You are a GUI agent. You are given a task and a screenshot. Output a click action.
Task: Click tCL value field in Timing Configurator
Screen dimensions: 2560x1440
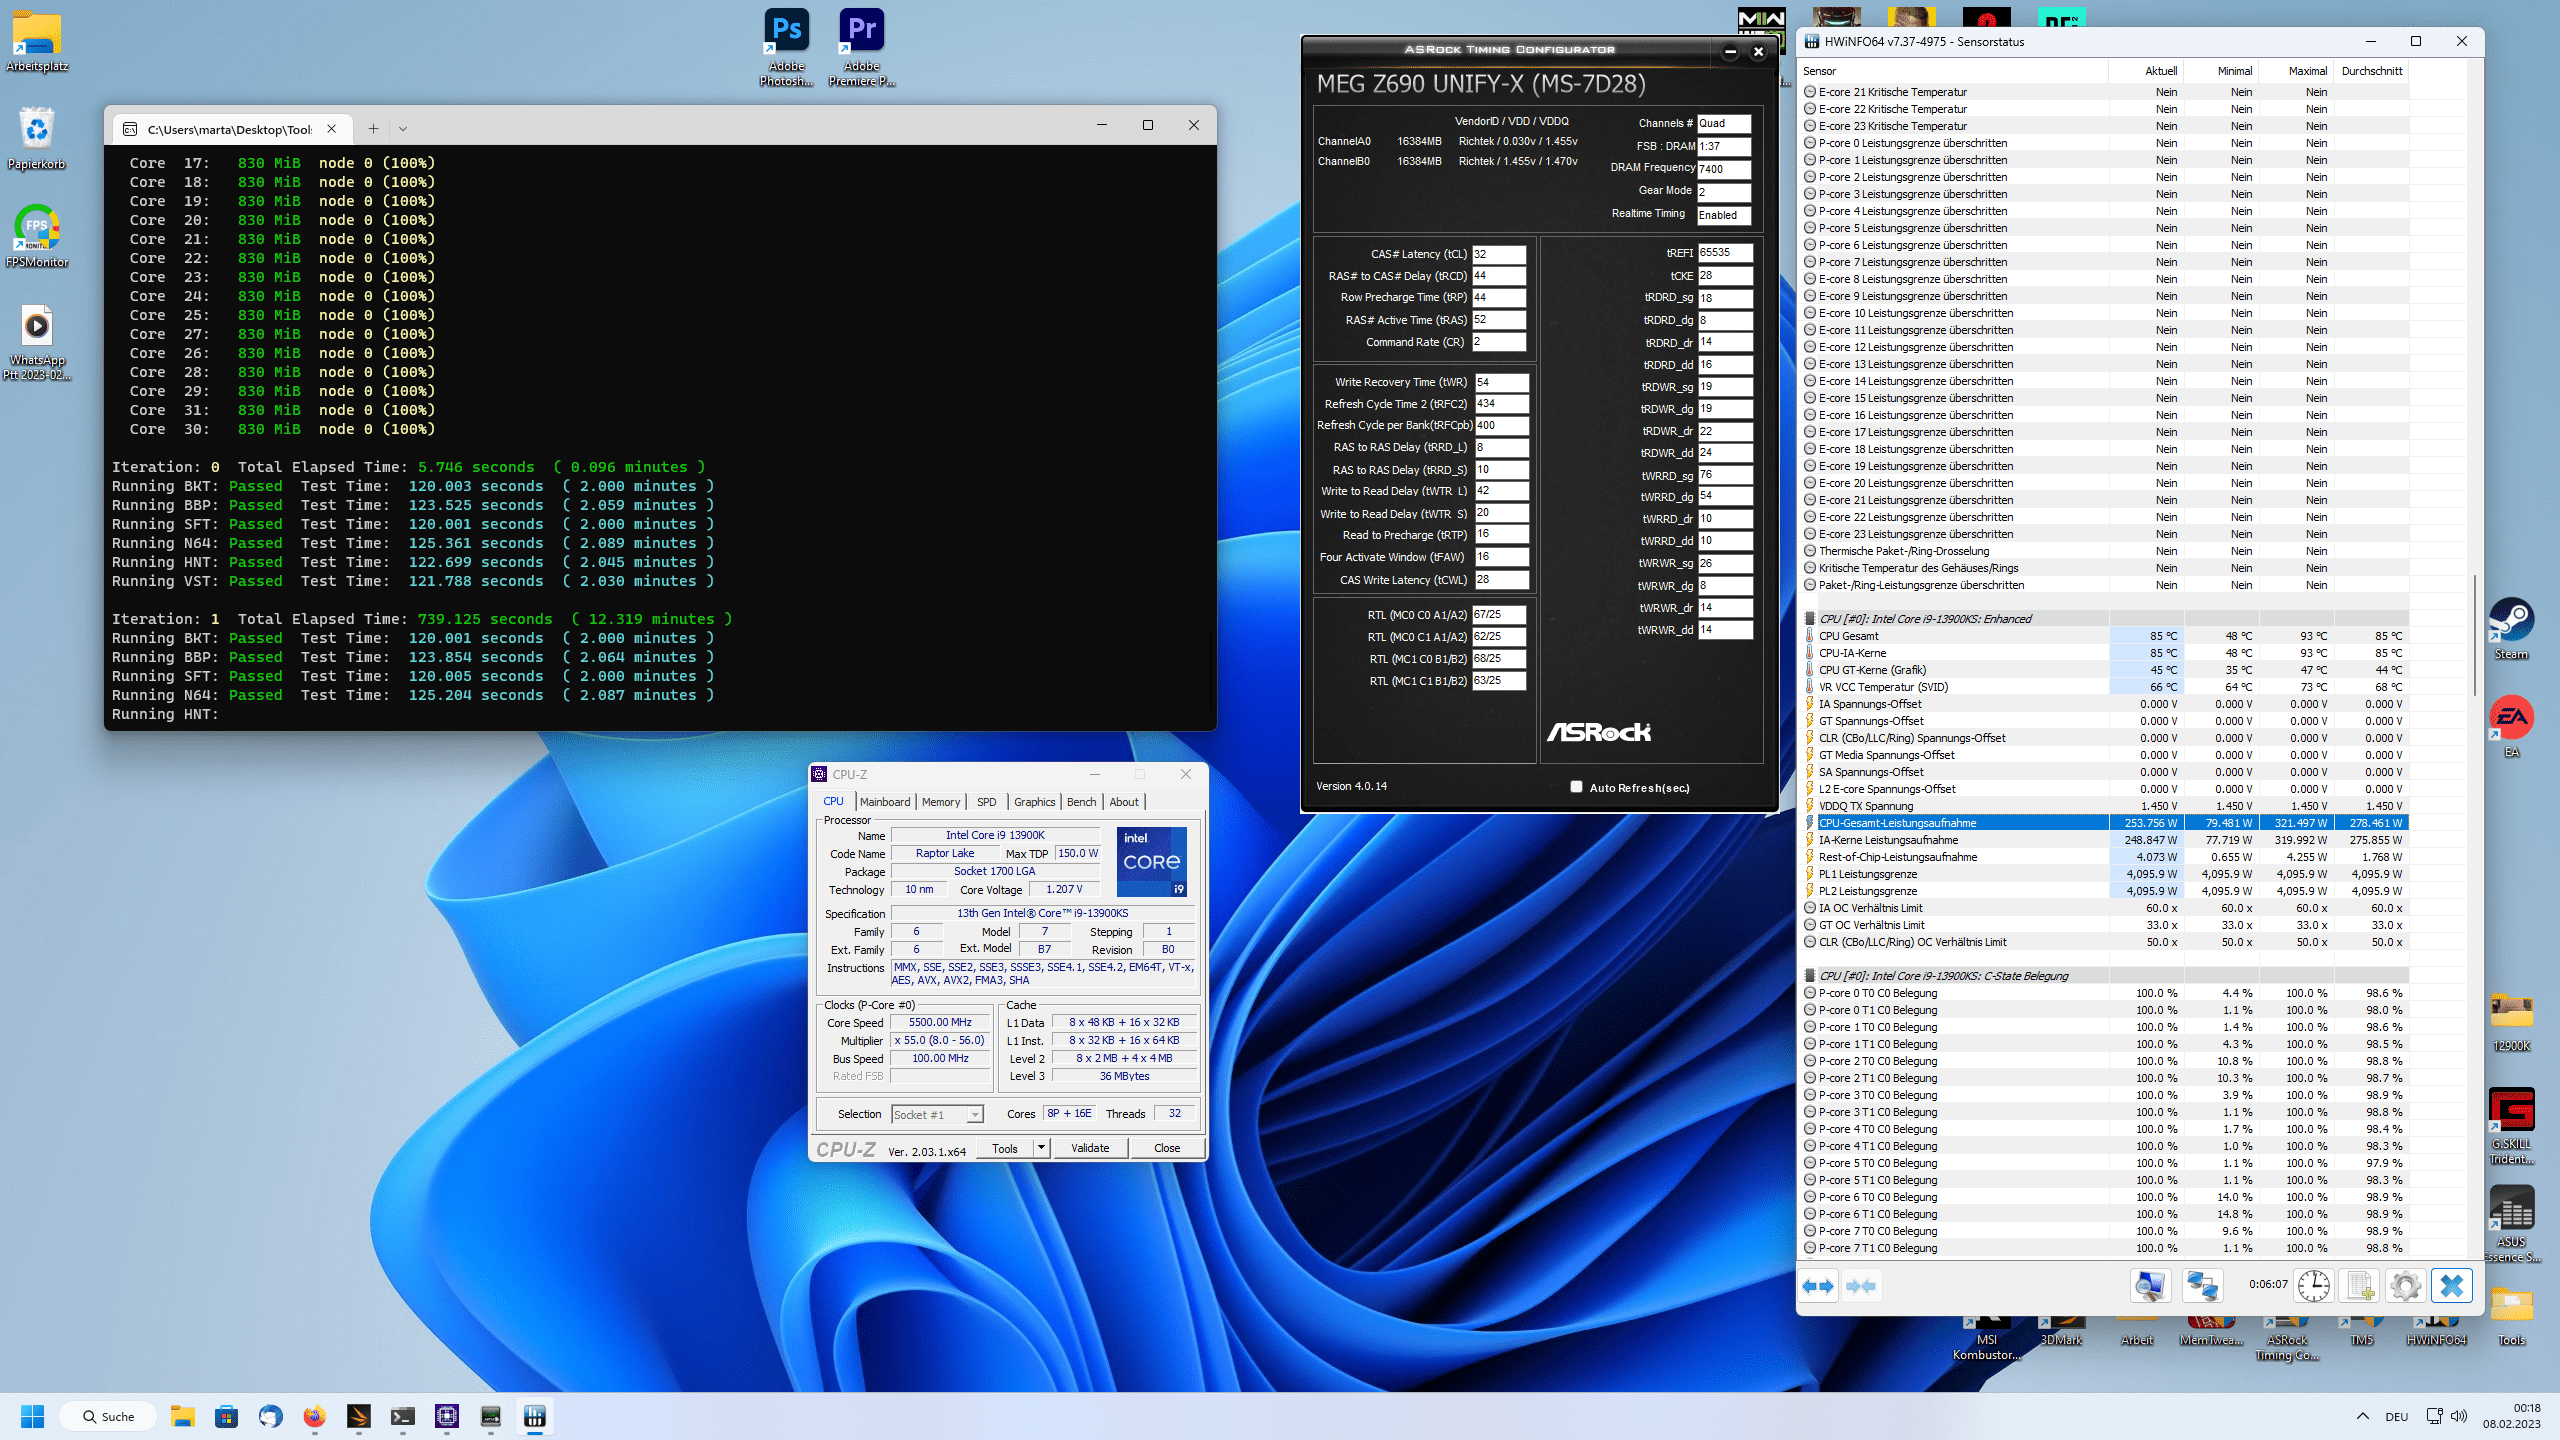coord(1498,254)
